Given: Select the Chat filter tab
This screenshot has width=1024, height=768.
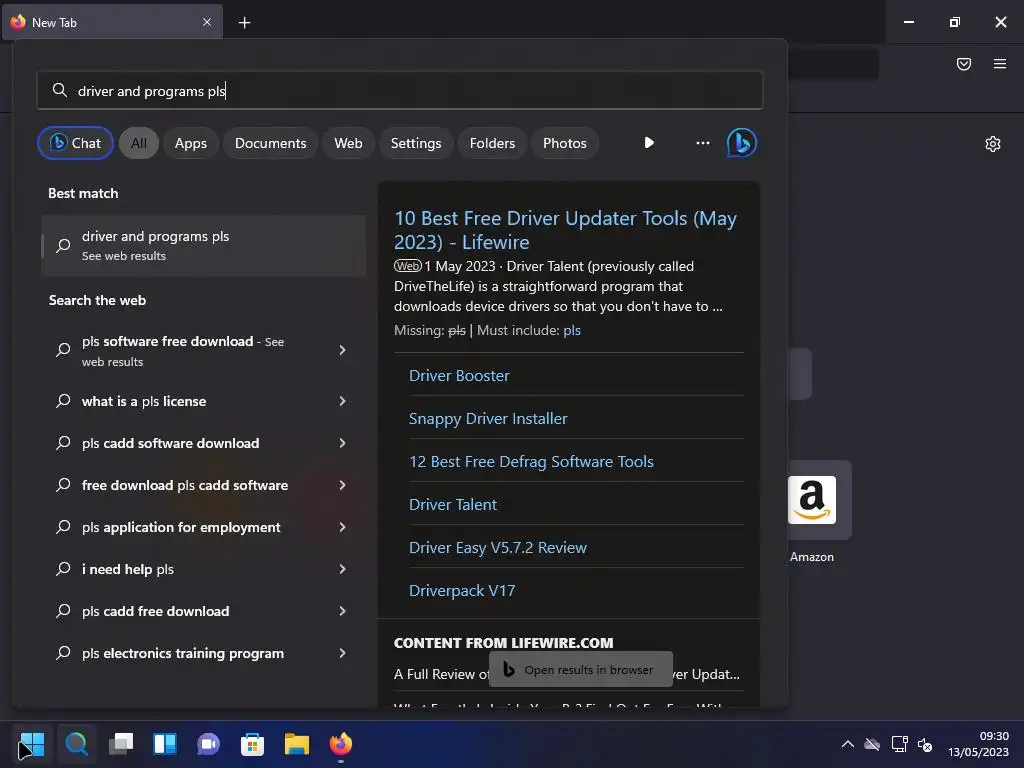Looking at the screenshot, I should [75, 143].
